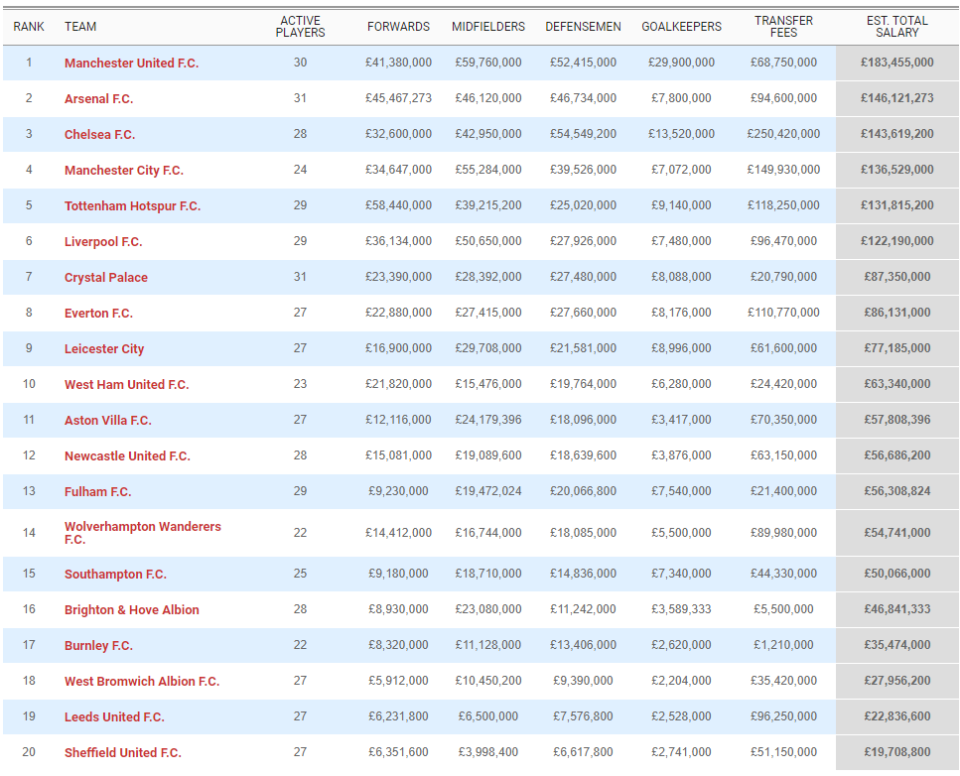Sort by Transfer Fees column header
Viewport: 960px width, 776px height.
coord(783,27)
